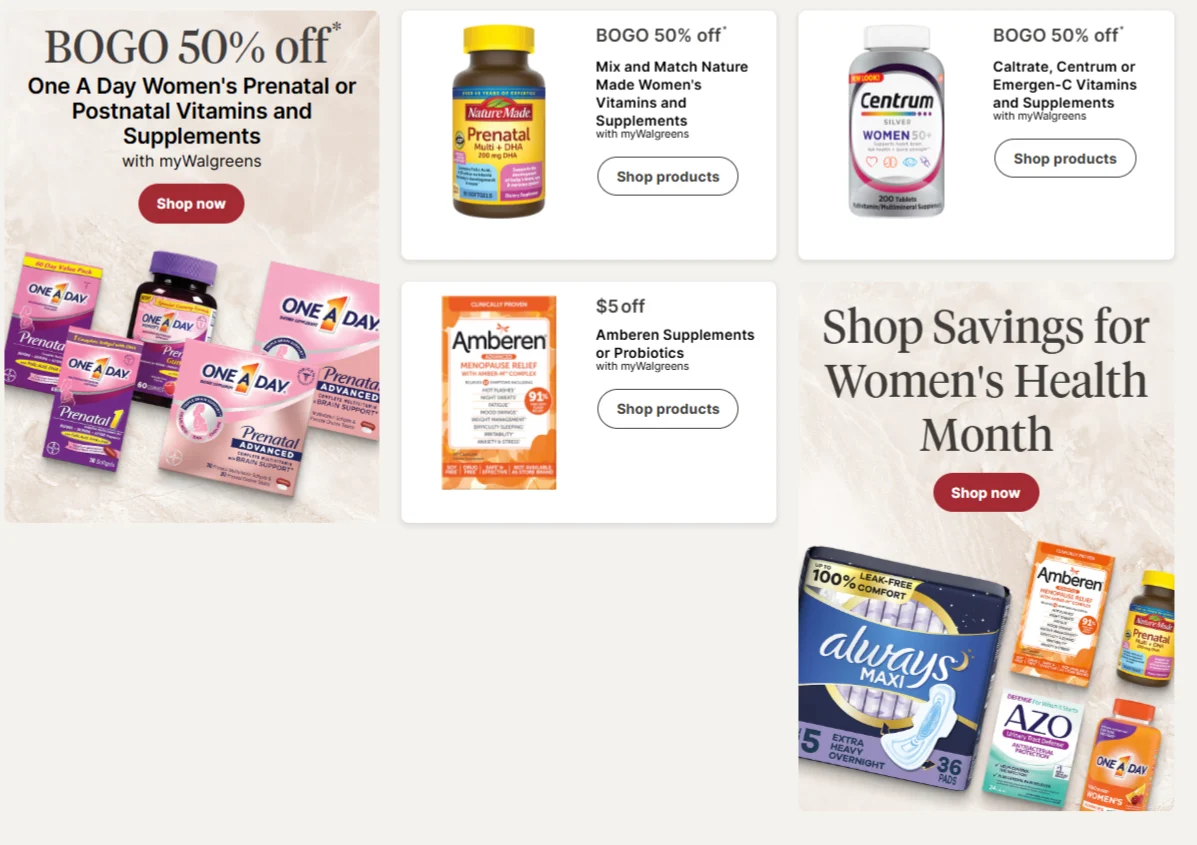Click the Nature Made Prenatal bottle image

point(498,121)
